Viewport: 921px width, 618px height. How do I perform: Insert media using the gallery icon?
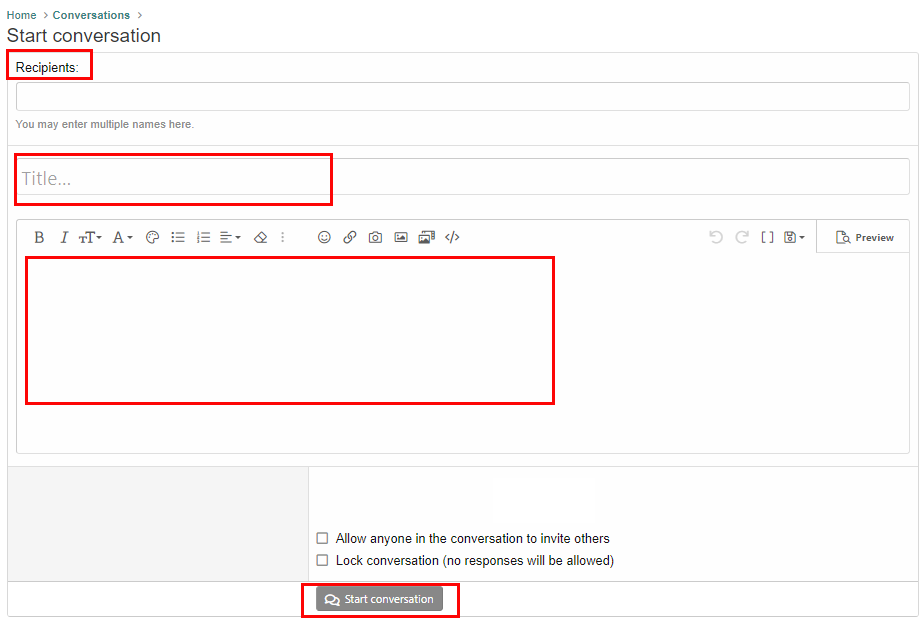426,237
